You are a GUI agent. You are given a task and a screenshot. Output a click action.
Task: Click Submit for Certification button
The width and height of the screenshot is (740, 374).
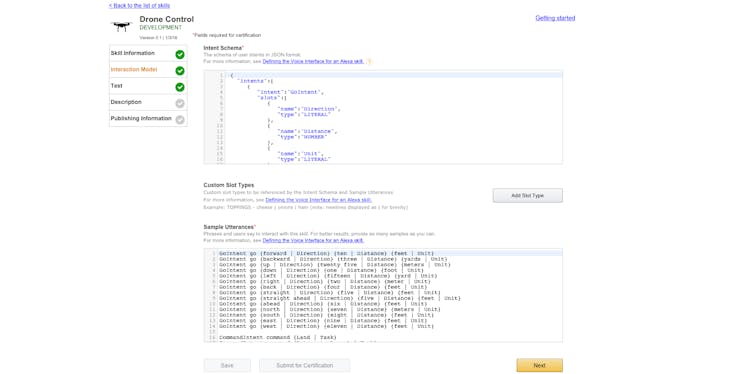tap(304, 366)
